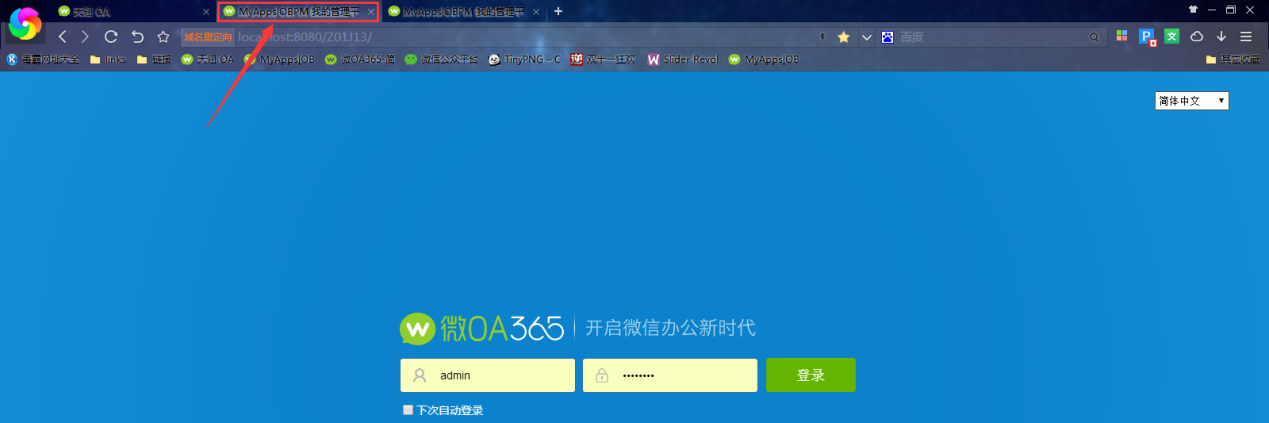The width and height of the screenshot is (1269, 423).
Task: Click the lightning speed mode icon
Action: [822, 37]
